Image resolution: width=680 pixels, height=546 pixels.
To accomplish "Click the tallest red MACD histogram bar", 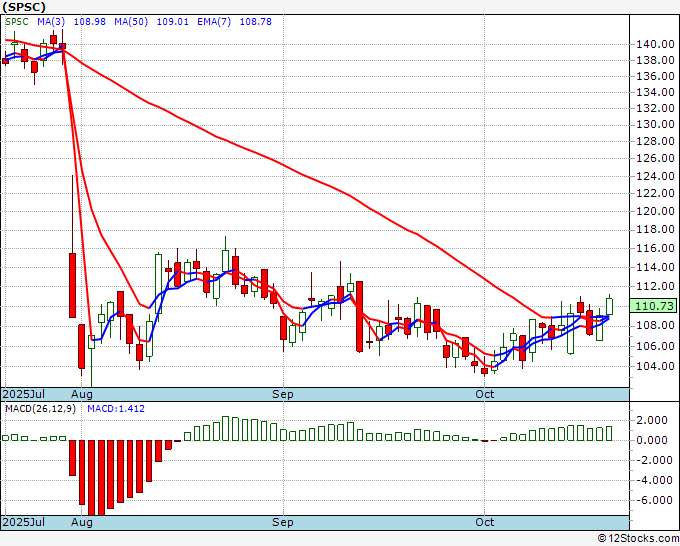I will [x=92, y=477].
